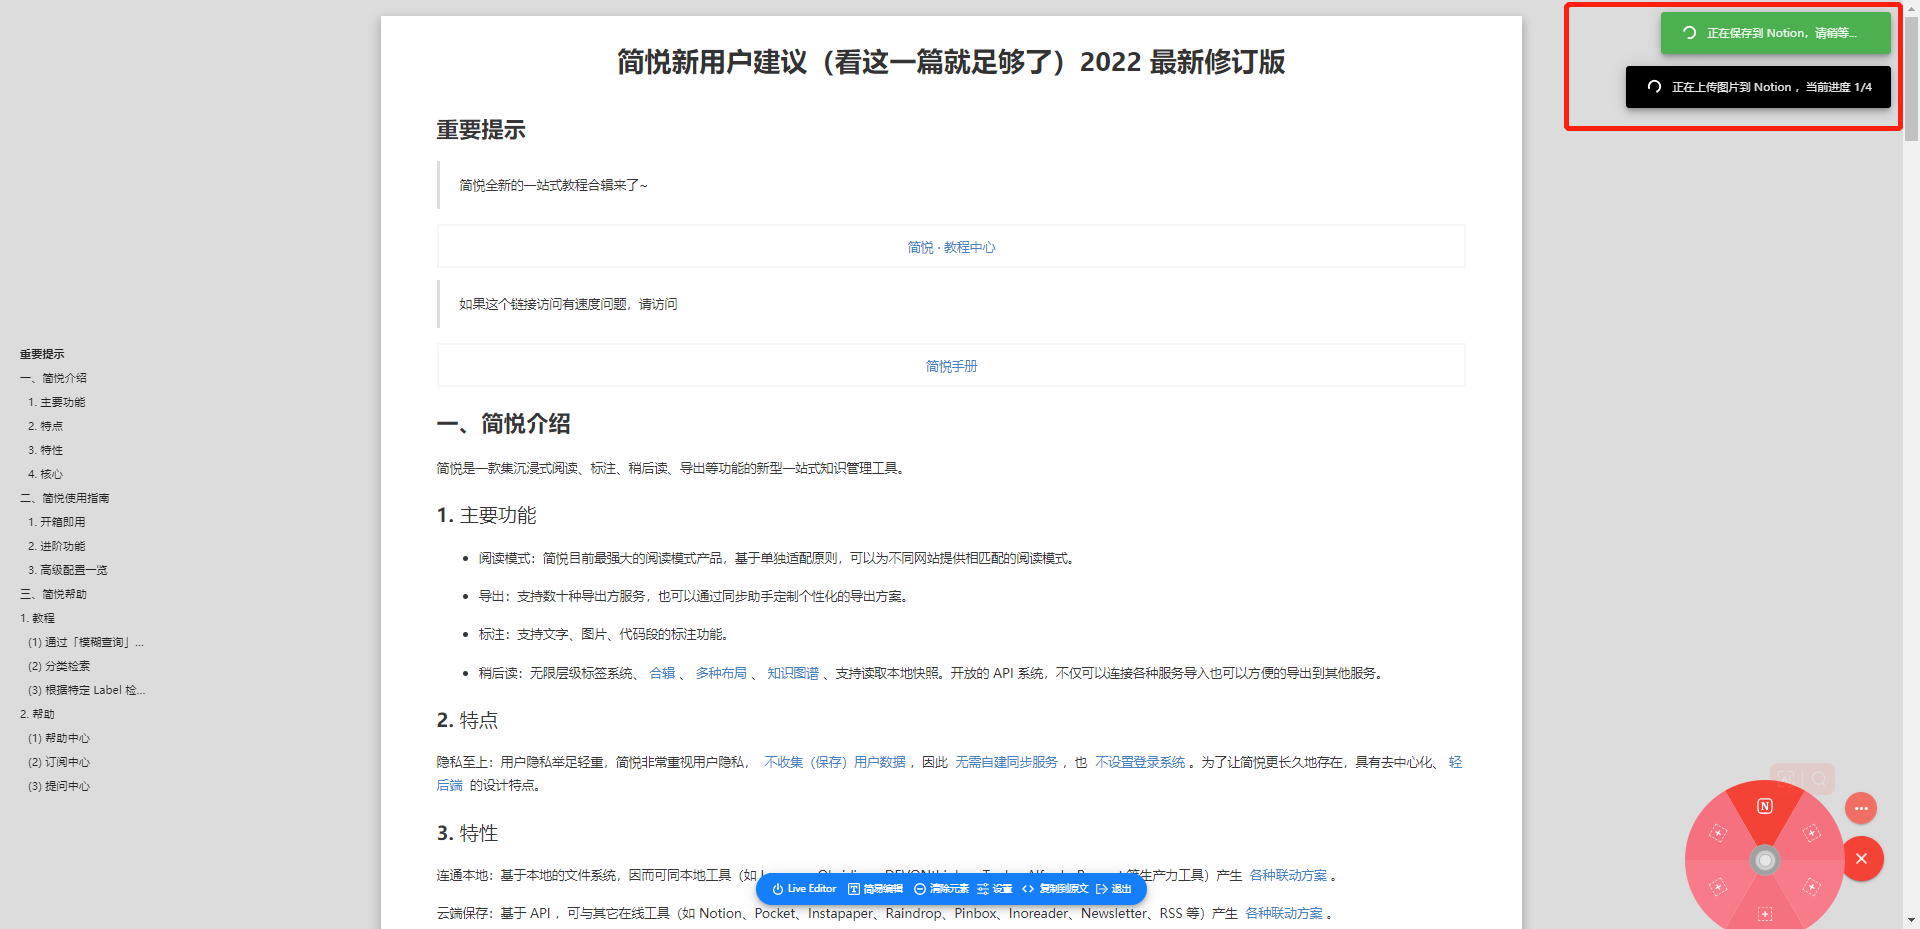Open 简易编辑 with the T icon
The width and height of the screenshot is (1920, 929).
[x=852, y=888]
